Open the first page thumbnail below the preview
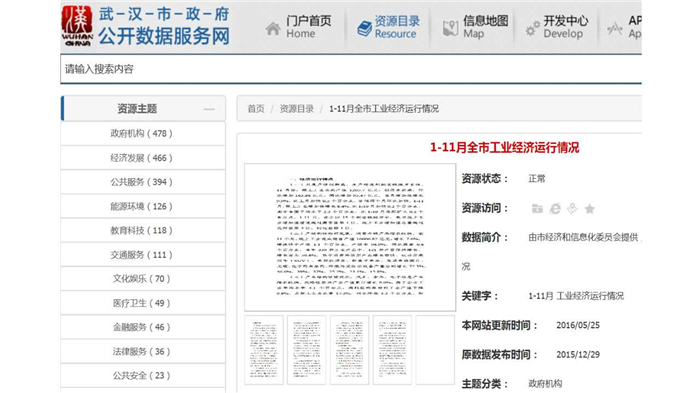This screenshot has height=393, width=700. point(264,350)
